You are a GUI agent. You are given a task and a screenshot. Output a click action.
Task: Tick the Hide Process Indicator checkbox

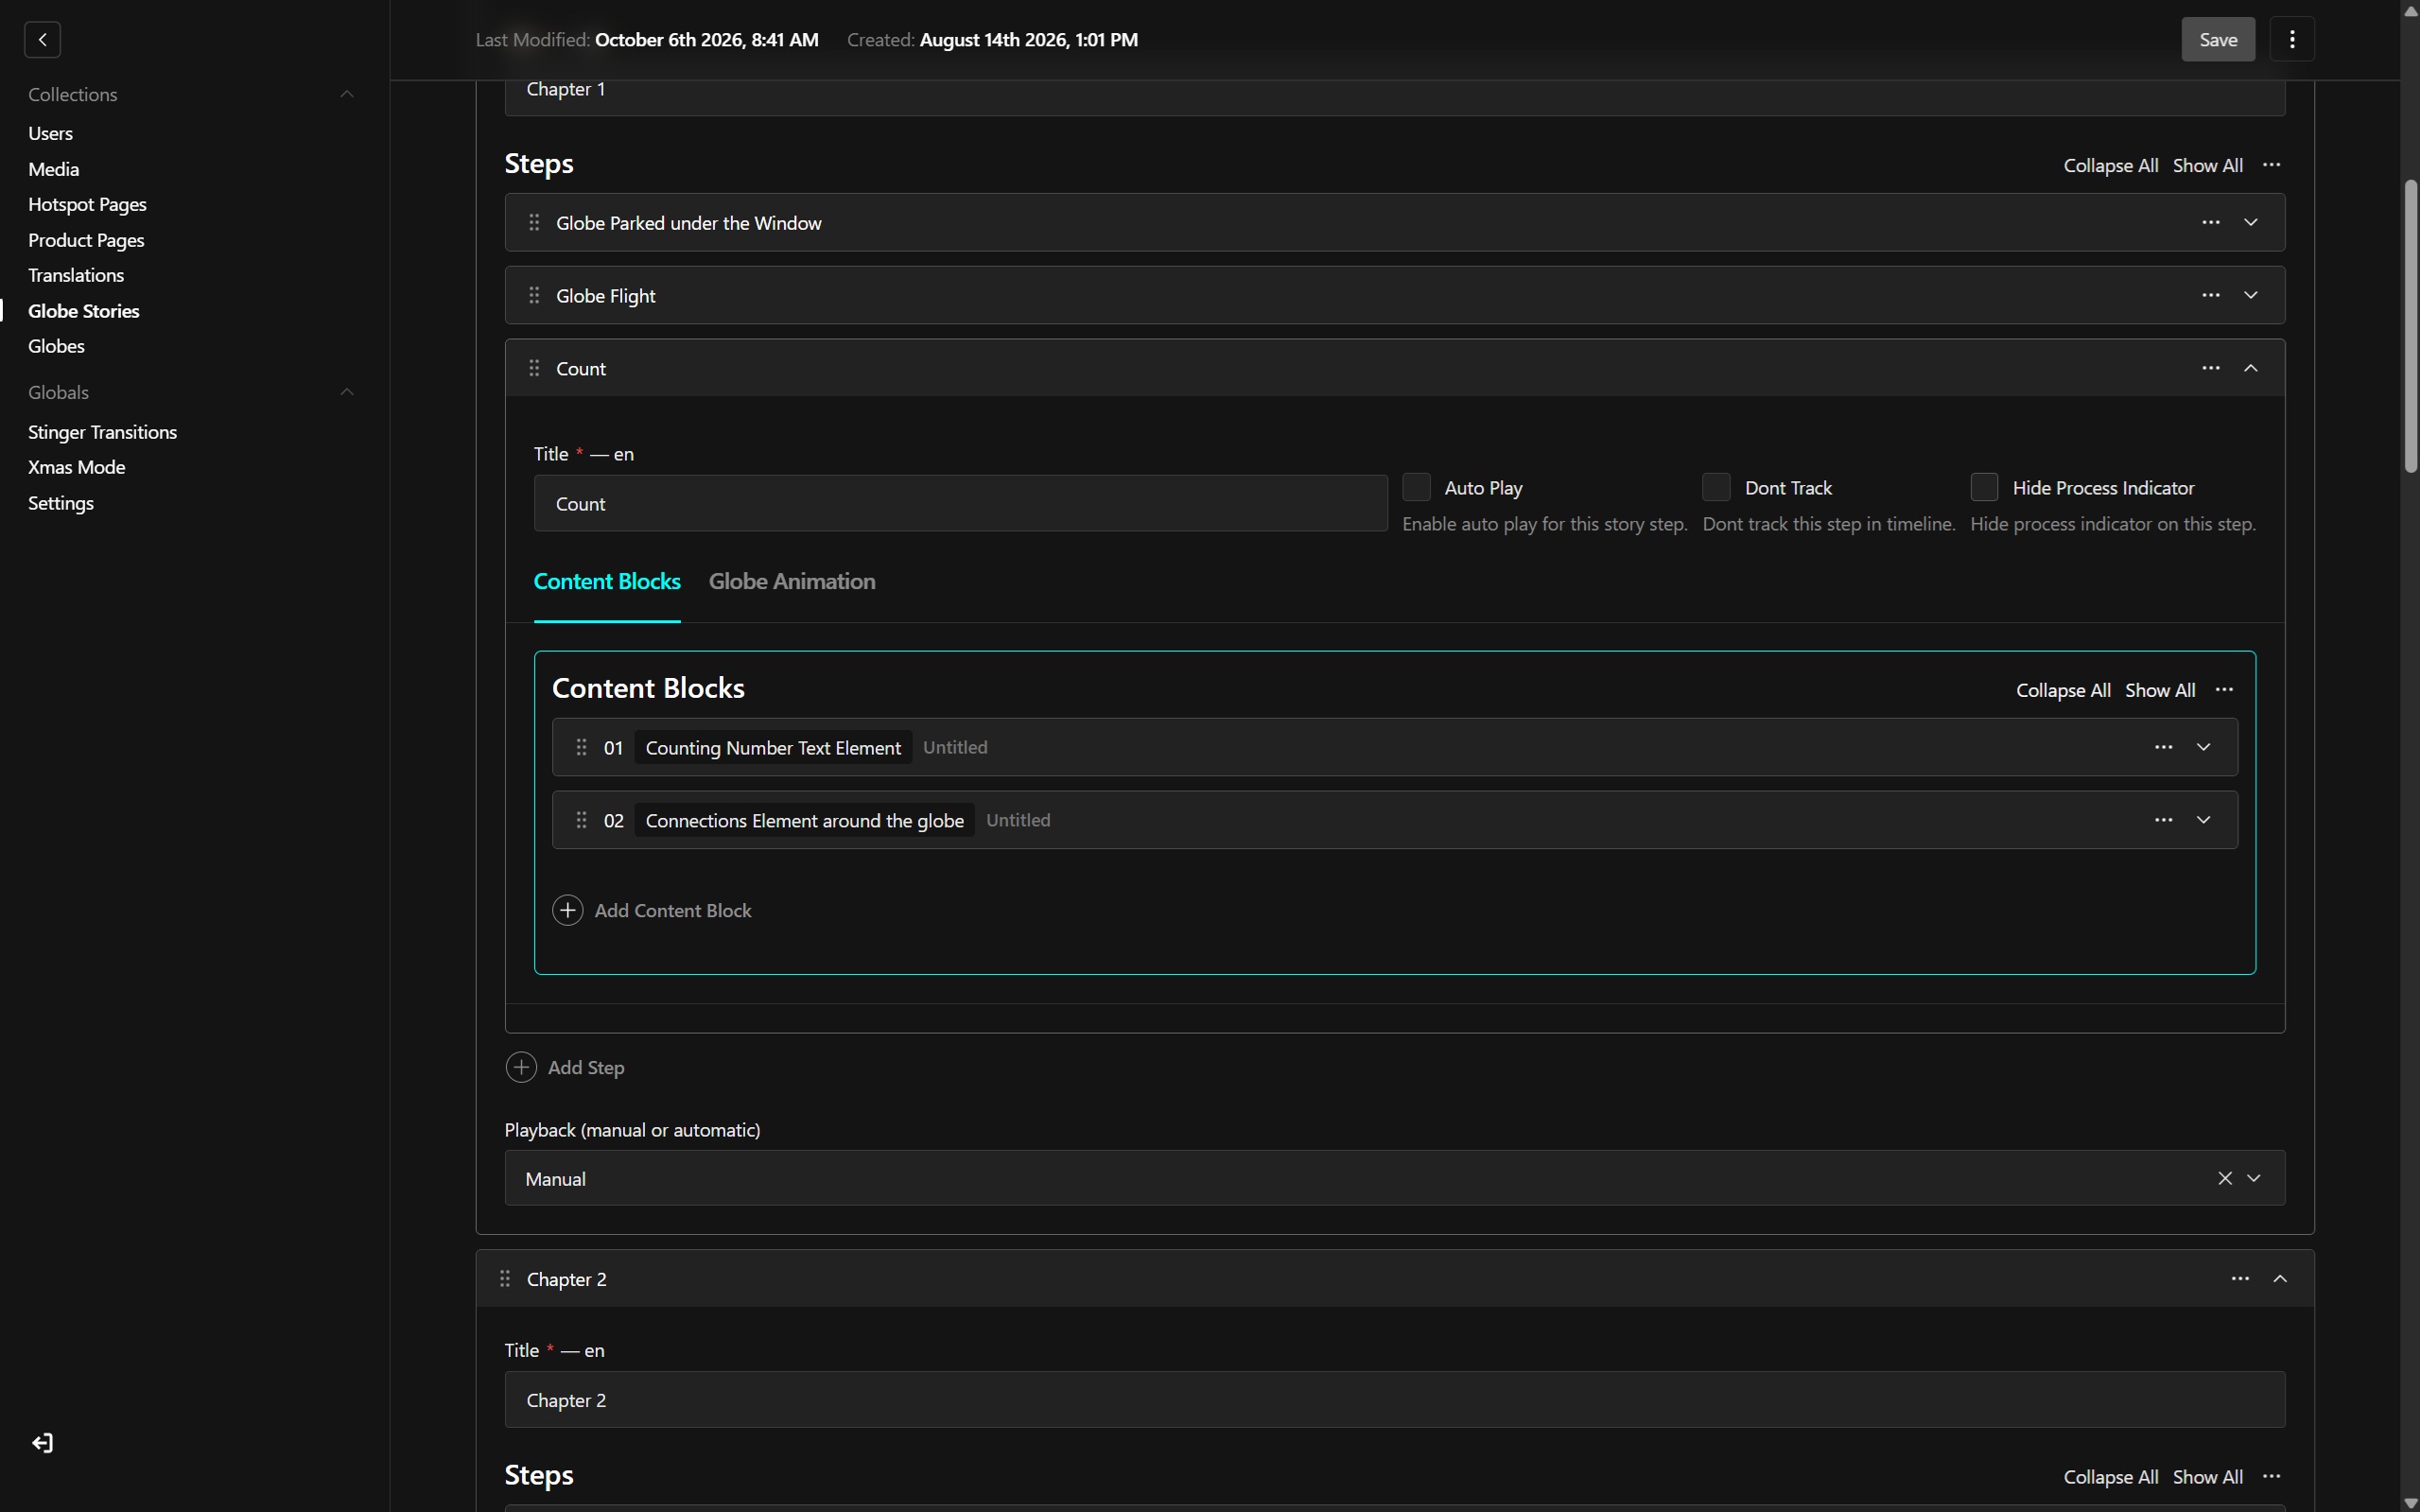click(x=1985, y=487)
